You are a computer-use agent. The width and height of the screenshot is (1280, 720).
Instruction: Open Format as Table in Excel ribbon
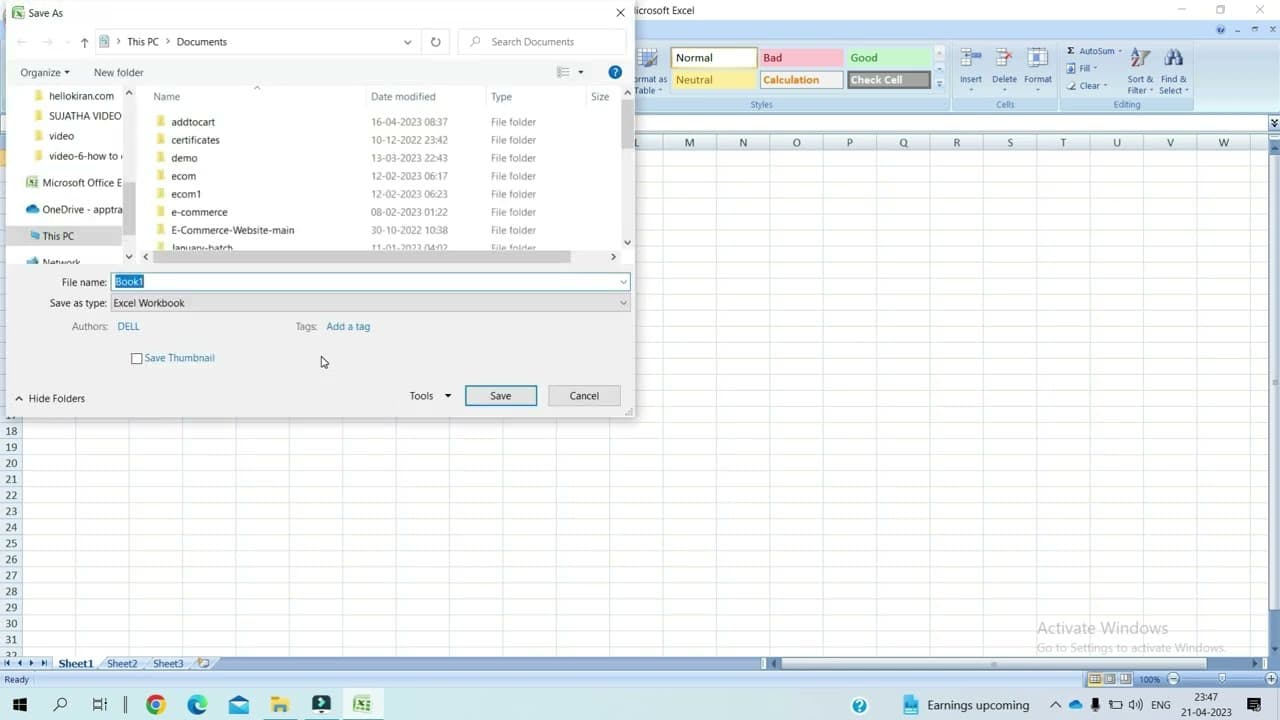coord(650,70)
